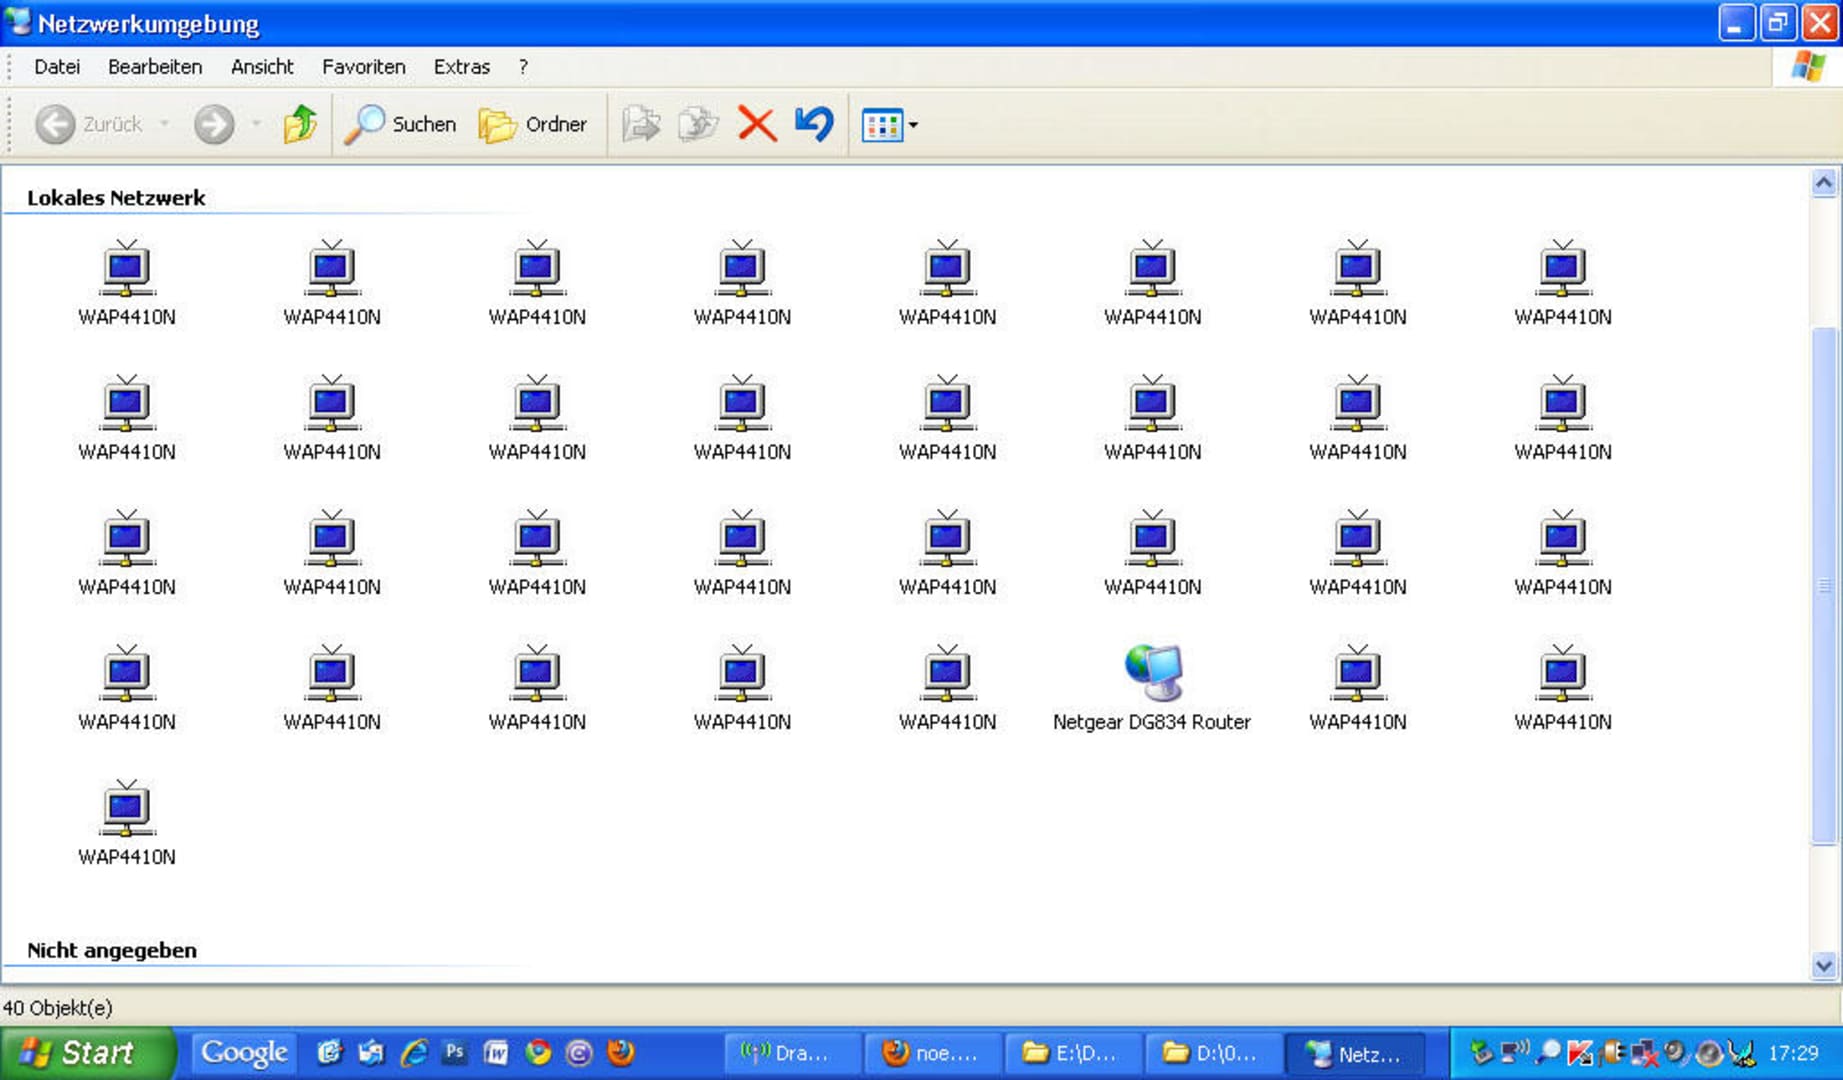Click the vertical scrollbar up arrow
The height and width of the screenshot is (1080, 1843).
(1823, 183)
